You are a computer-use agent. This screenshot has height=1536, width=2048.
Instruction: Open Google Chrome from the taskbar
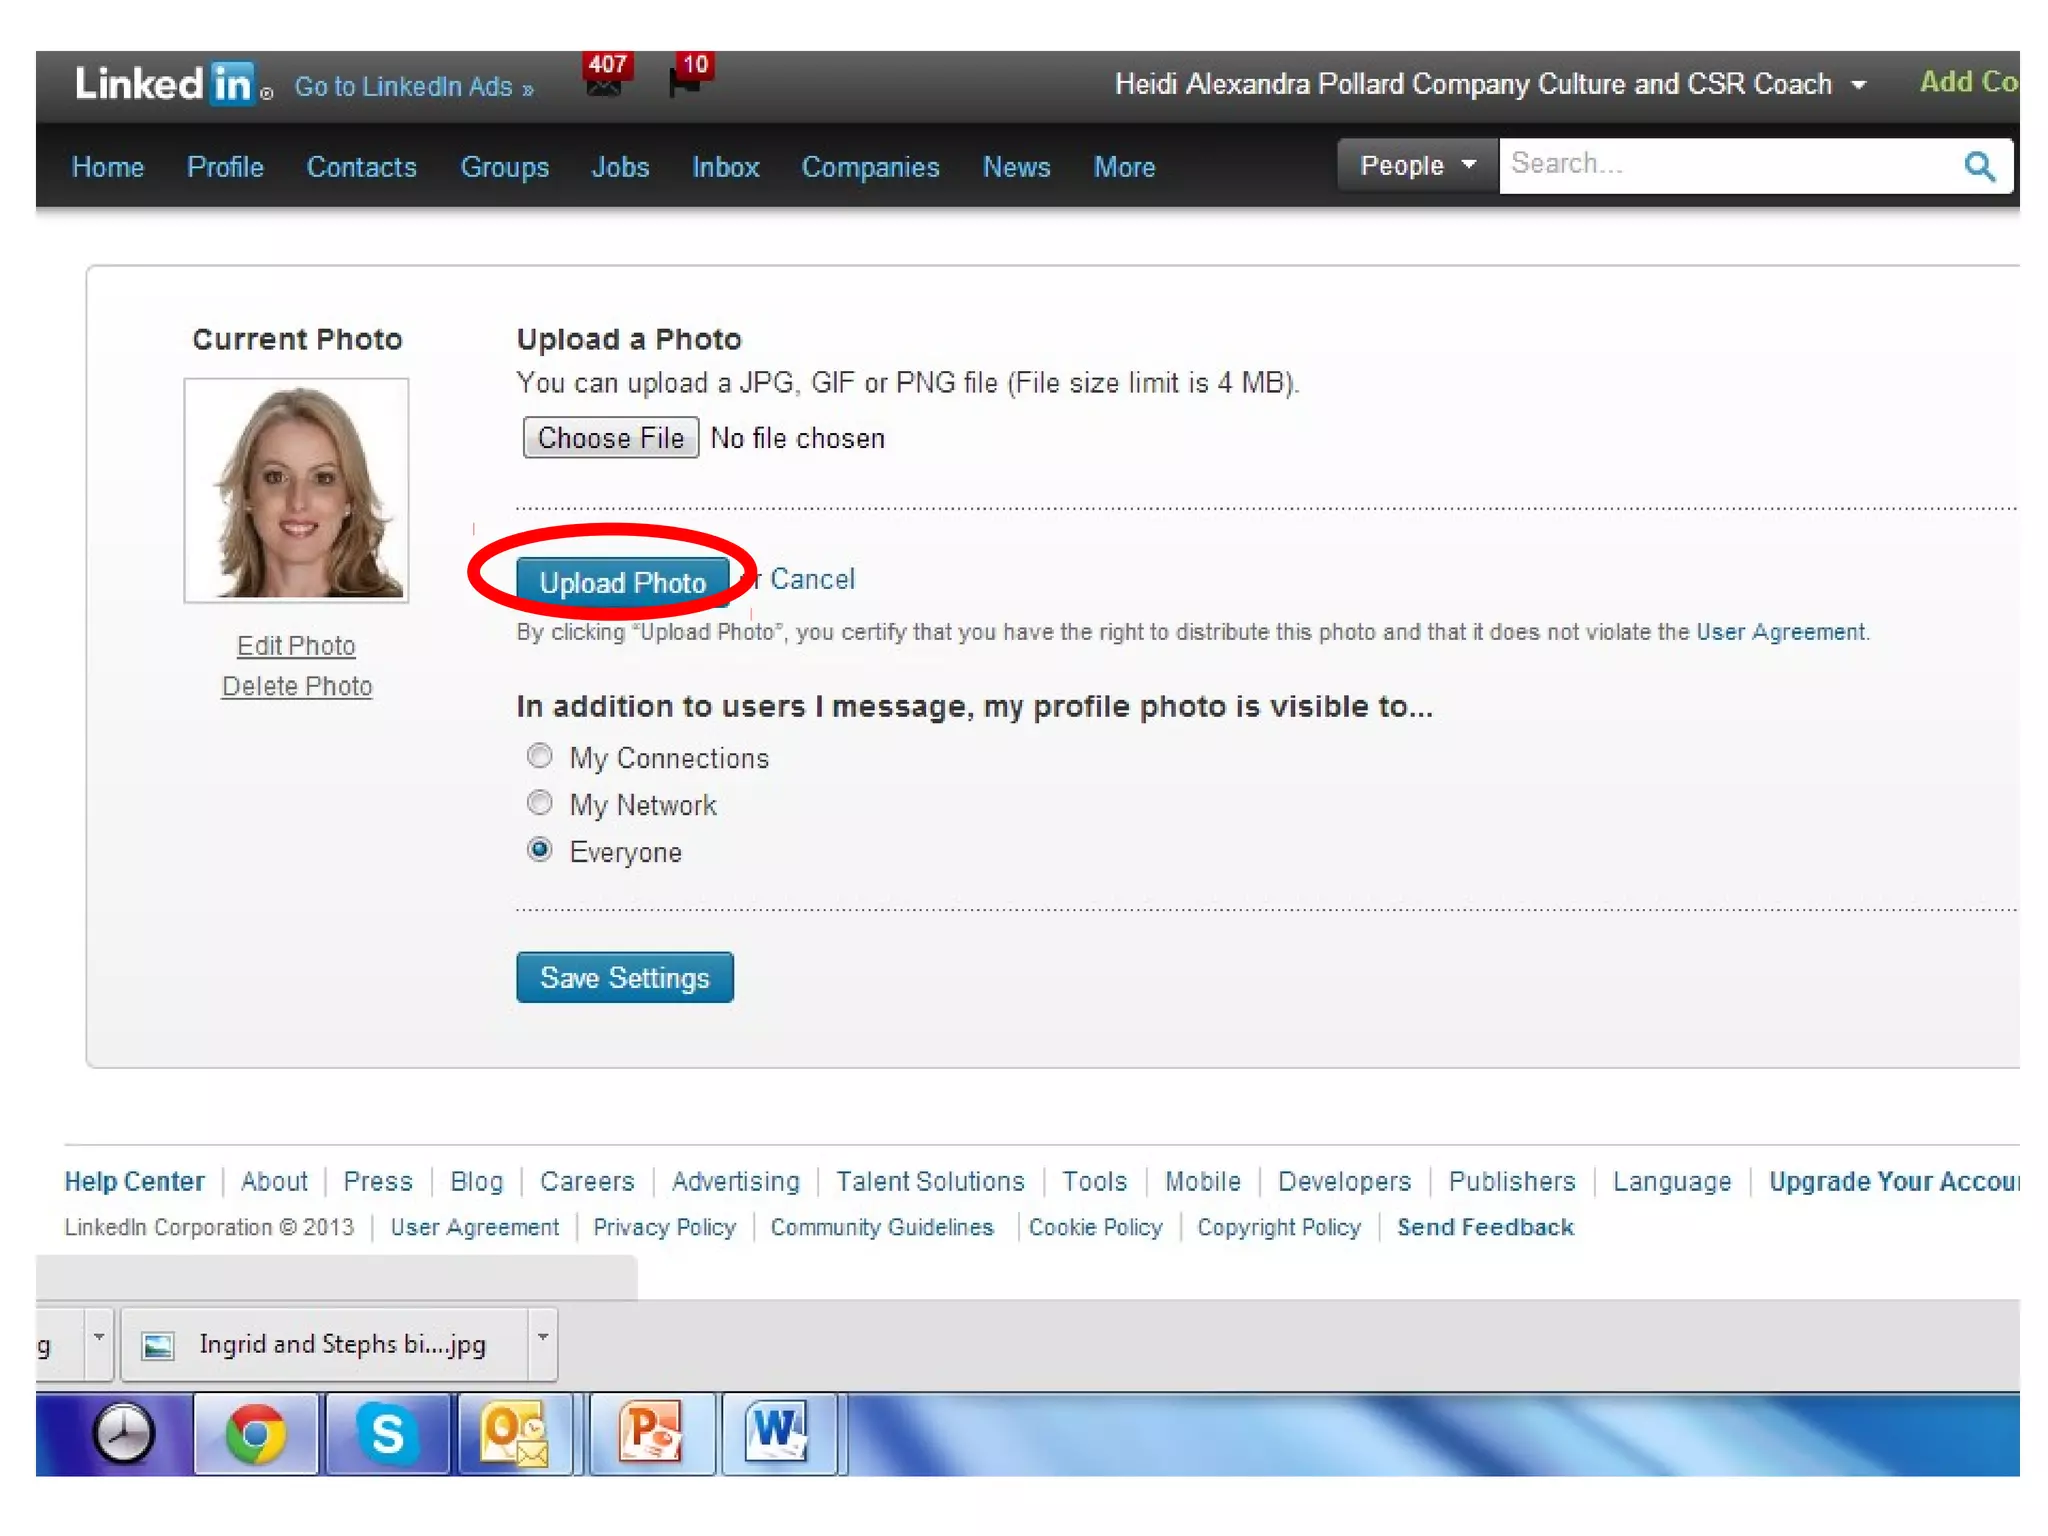256,1434
